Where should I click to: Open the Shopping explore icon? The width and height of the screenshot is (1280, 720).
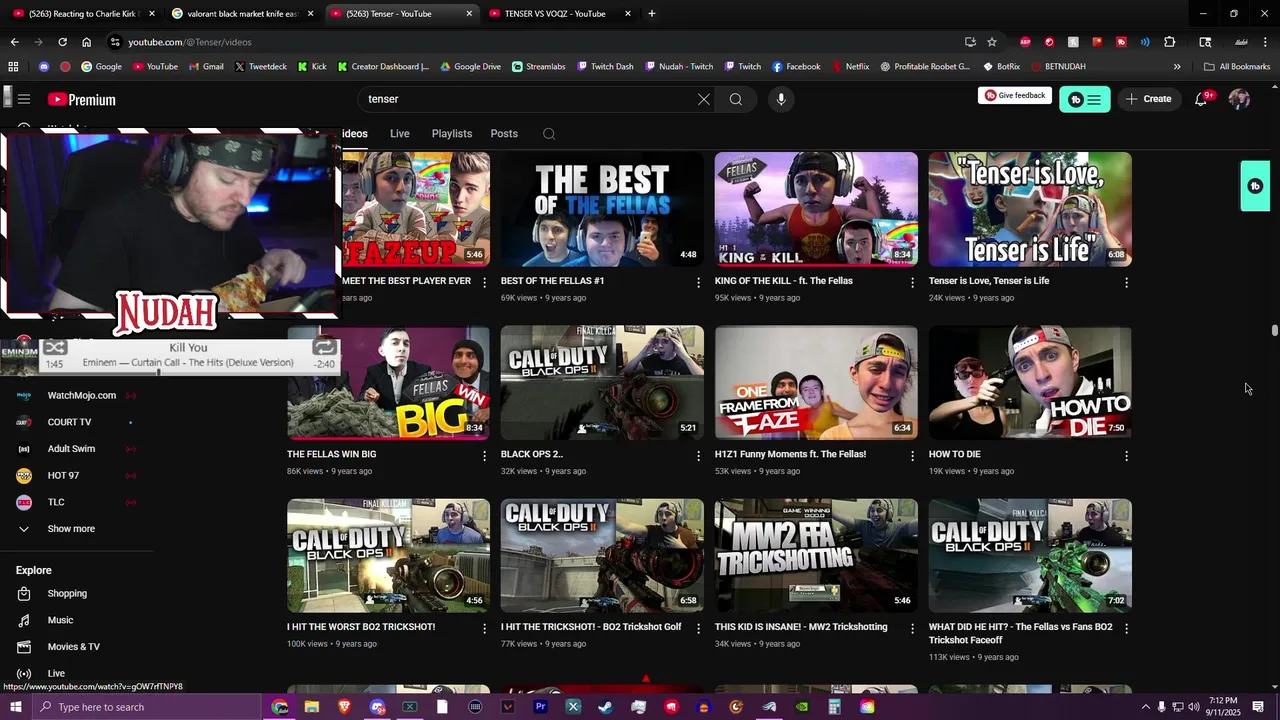(24, 594)
